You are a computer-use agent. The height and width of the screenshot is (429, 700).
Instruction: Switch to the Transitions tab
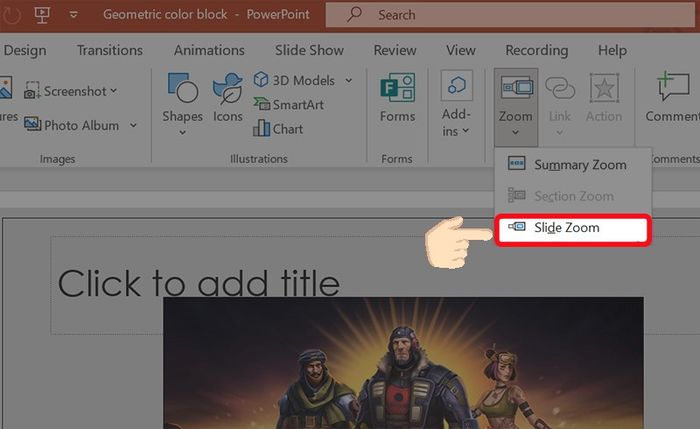tap(110, 50)
